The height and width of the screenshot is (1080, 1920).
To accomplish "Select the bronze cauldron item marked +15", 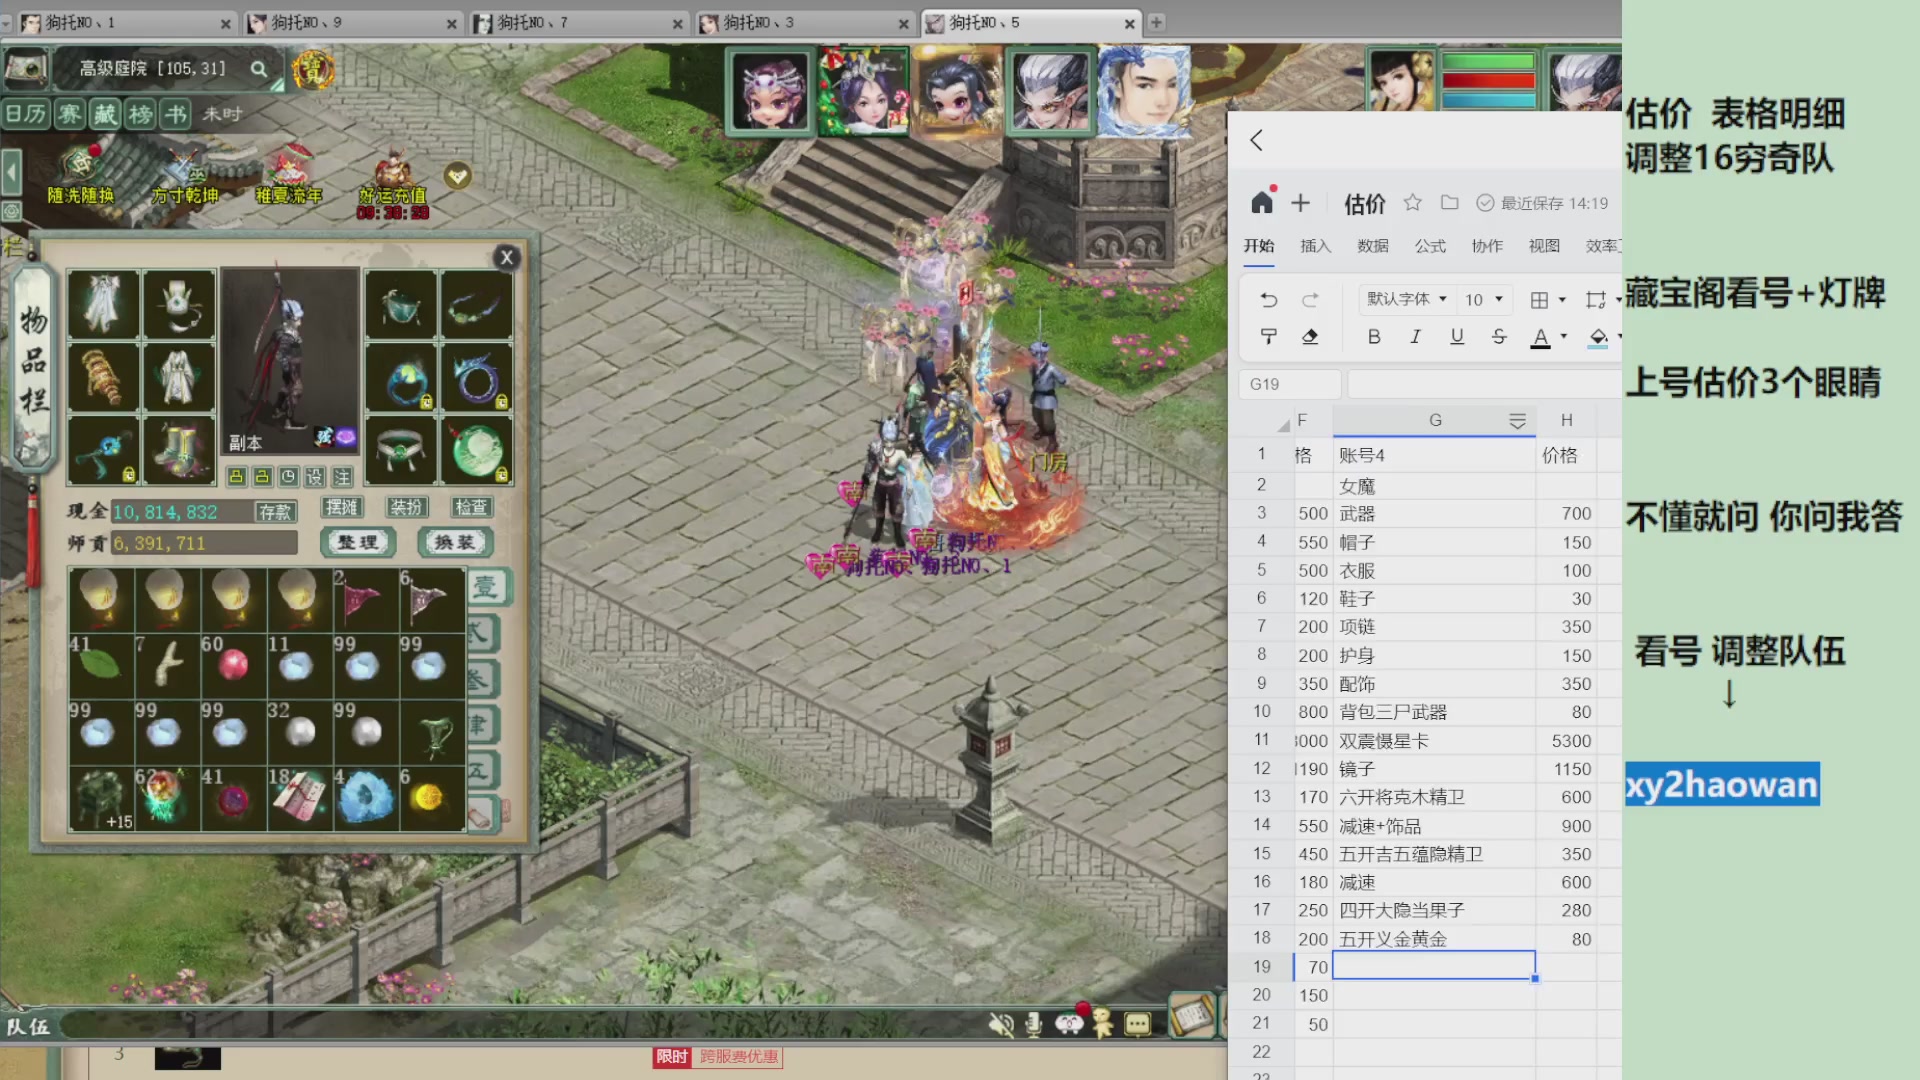I will (101, 799).
